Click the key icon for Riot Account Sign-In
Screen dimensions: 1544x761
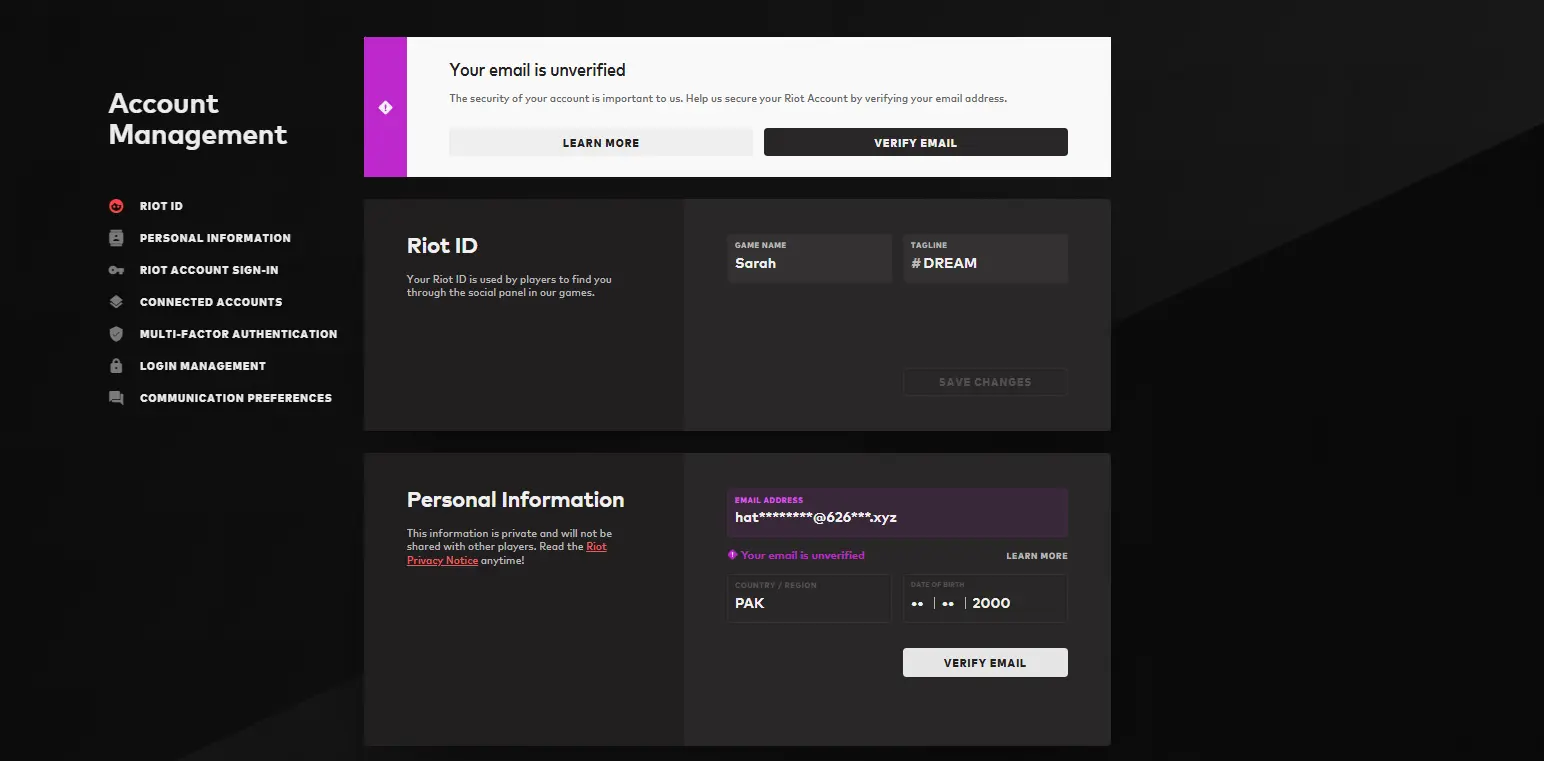pyautogui.click(x=116, y=270)
